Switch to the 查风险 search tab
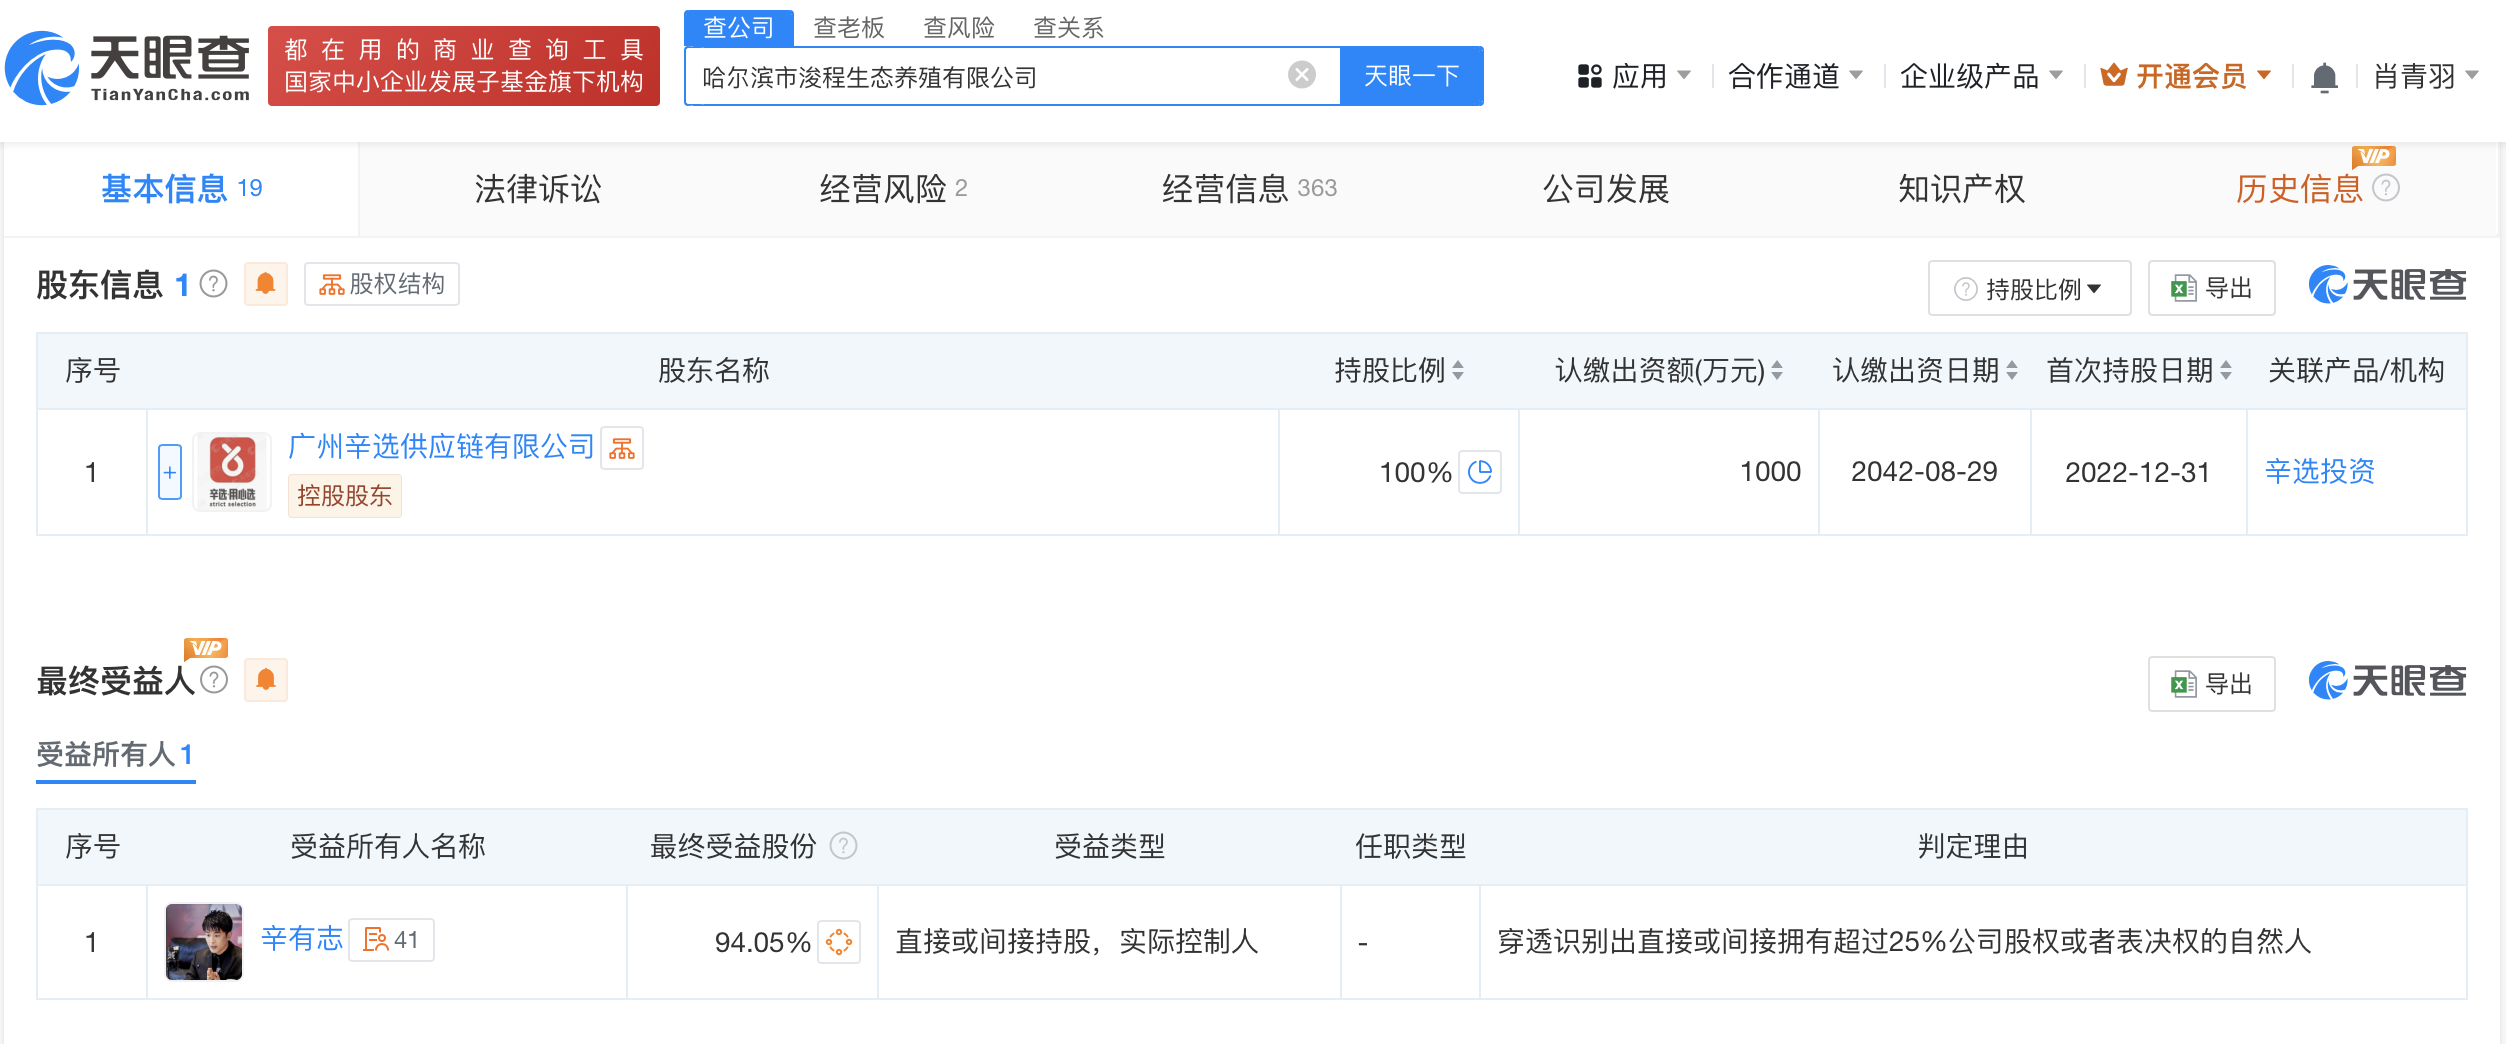2506x1044 pixels. (959, 27)
